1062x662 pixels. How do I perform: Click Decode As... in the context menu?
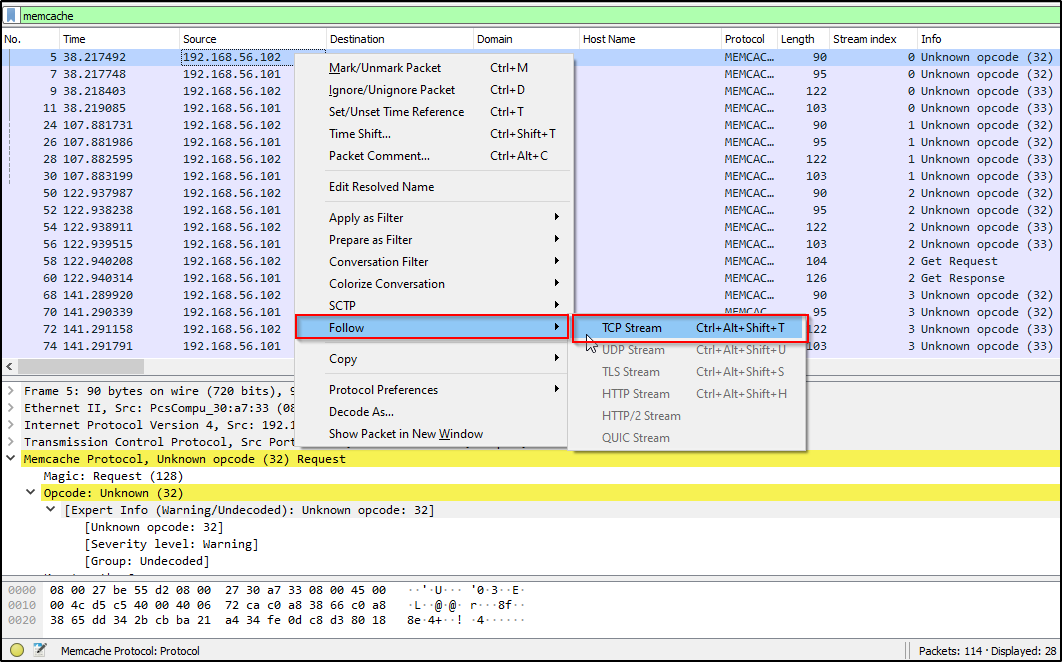coord(361,412)
